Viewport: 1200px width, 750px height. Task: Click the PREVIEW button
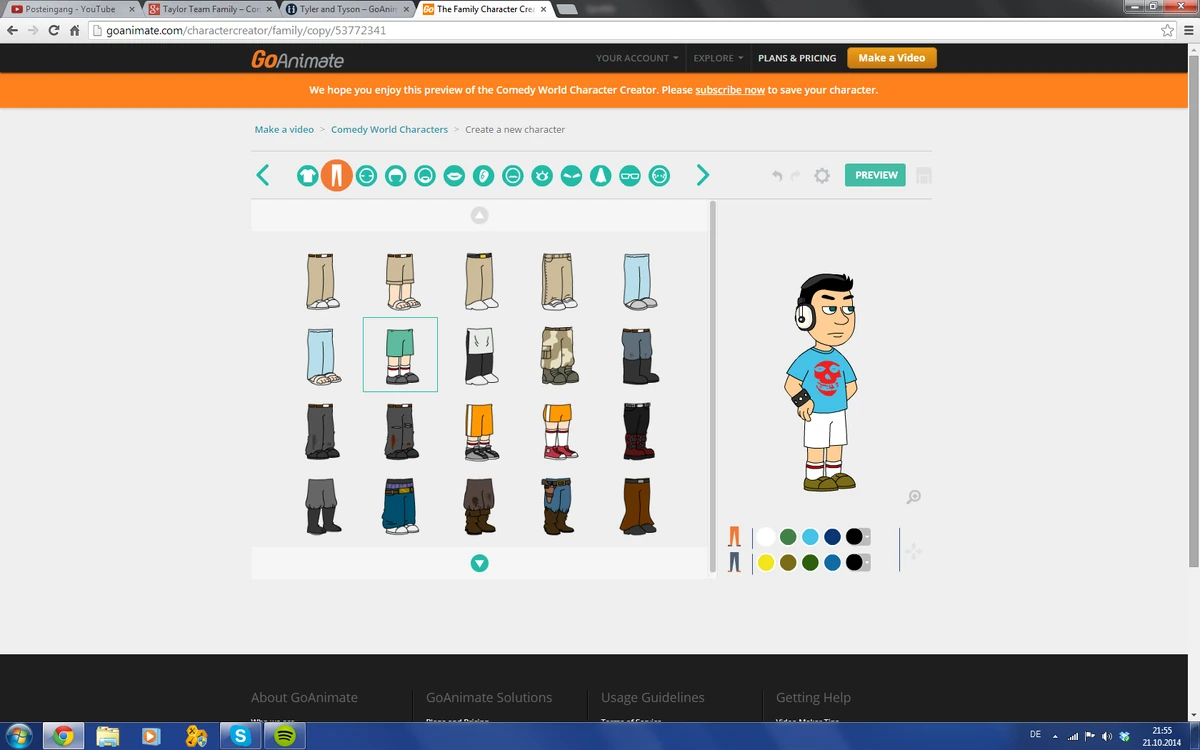tap(874, 175)
